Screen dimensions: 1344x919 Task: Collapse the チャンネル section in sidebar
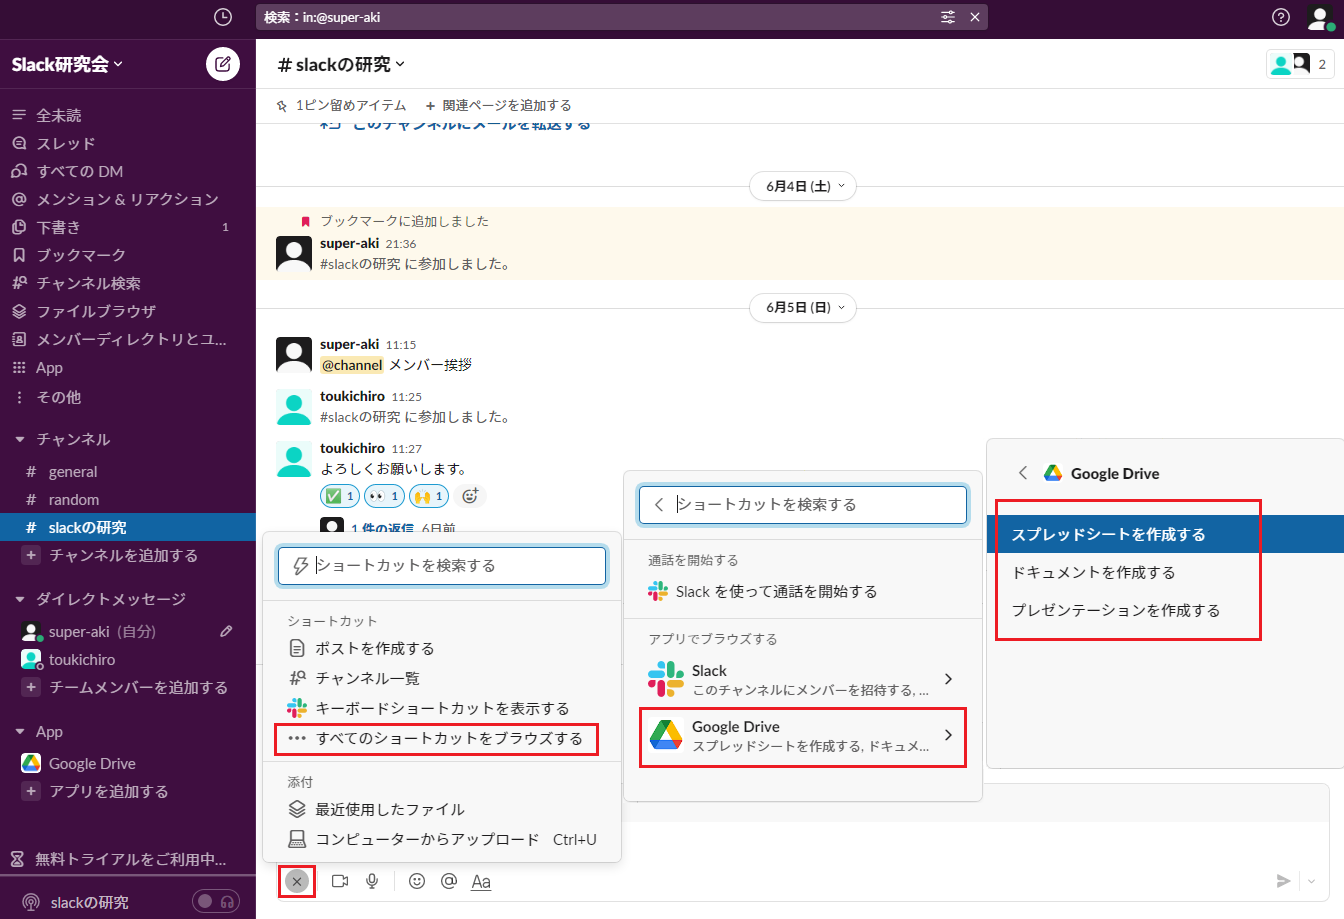coord(20,440)
